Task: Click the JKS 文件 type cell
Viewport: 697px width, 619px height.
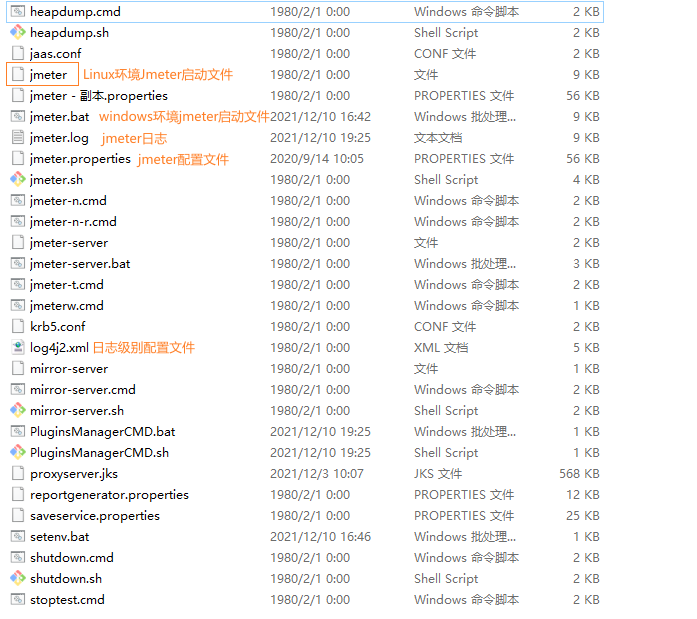Action: (x=438, y=474)
